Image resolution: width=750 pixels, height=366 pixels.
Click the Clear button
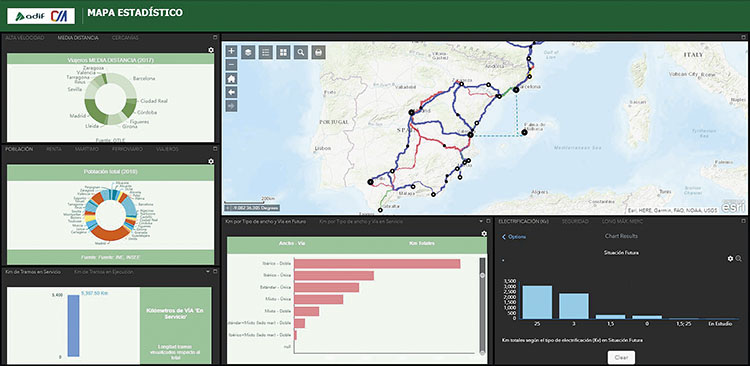[x=621, y=357]
